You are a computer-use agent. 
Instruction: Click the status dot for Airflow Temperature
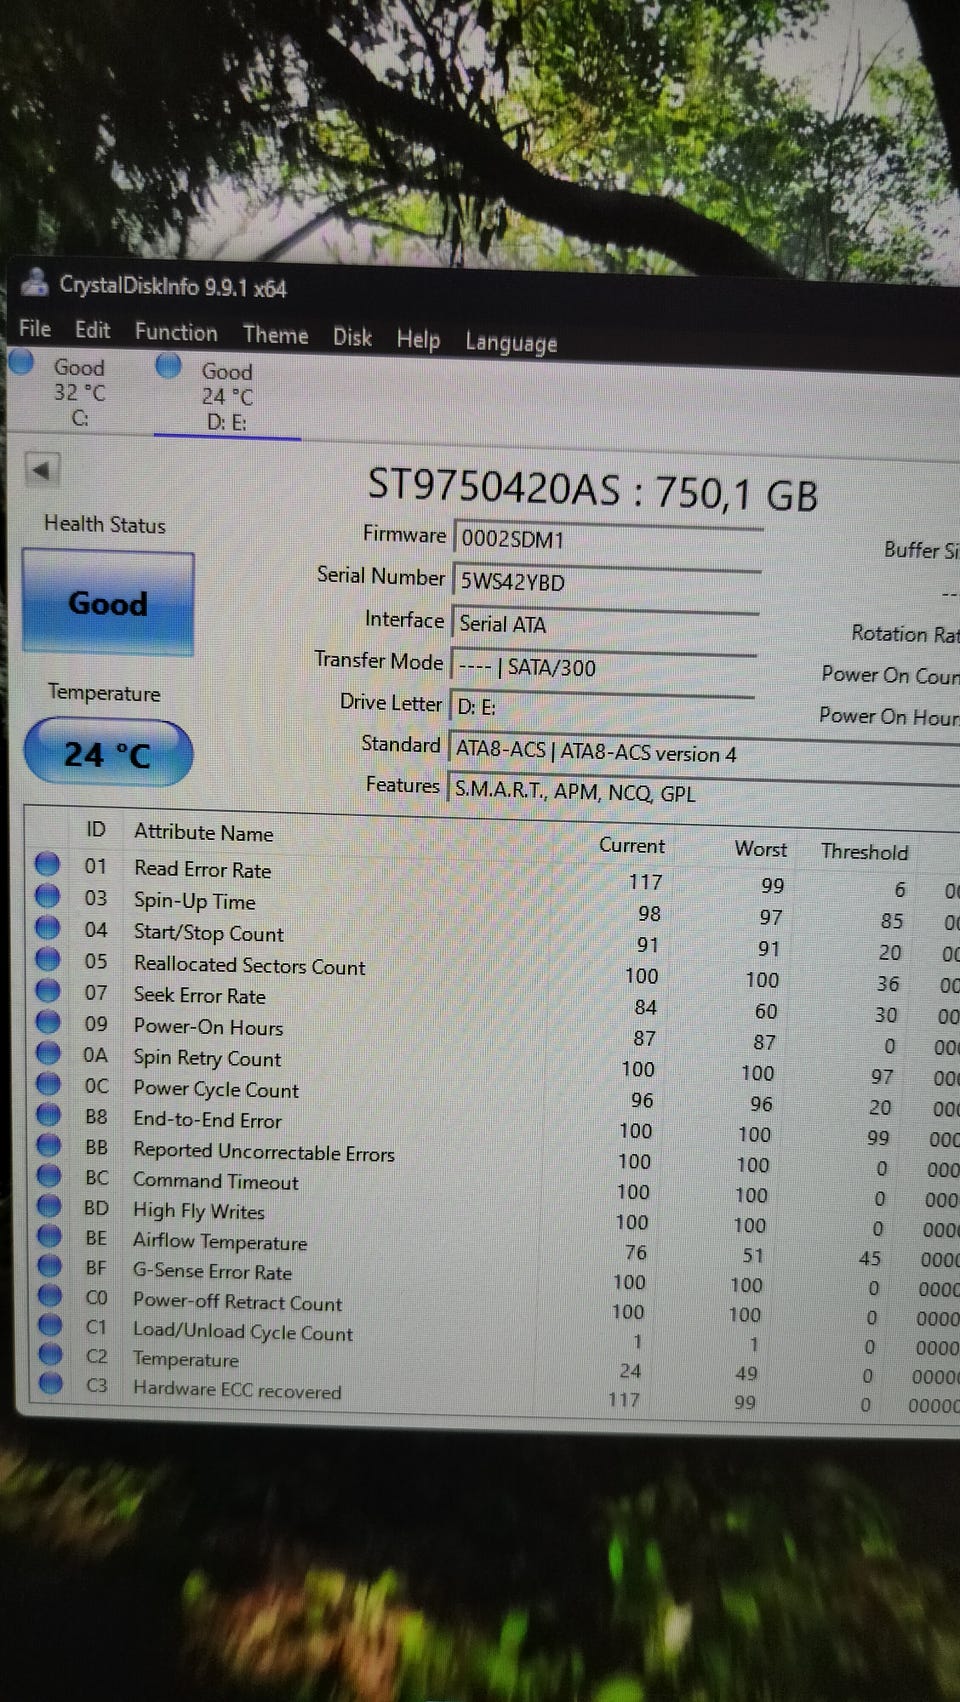click(x=49, y=1236)
